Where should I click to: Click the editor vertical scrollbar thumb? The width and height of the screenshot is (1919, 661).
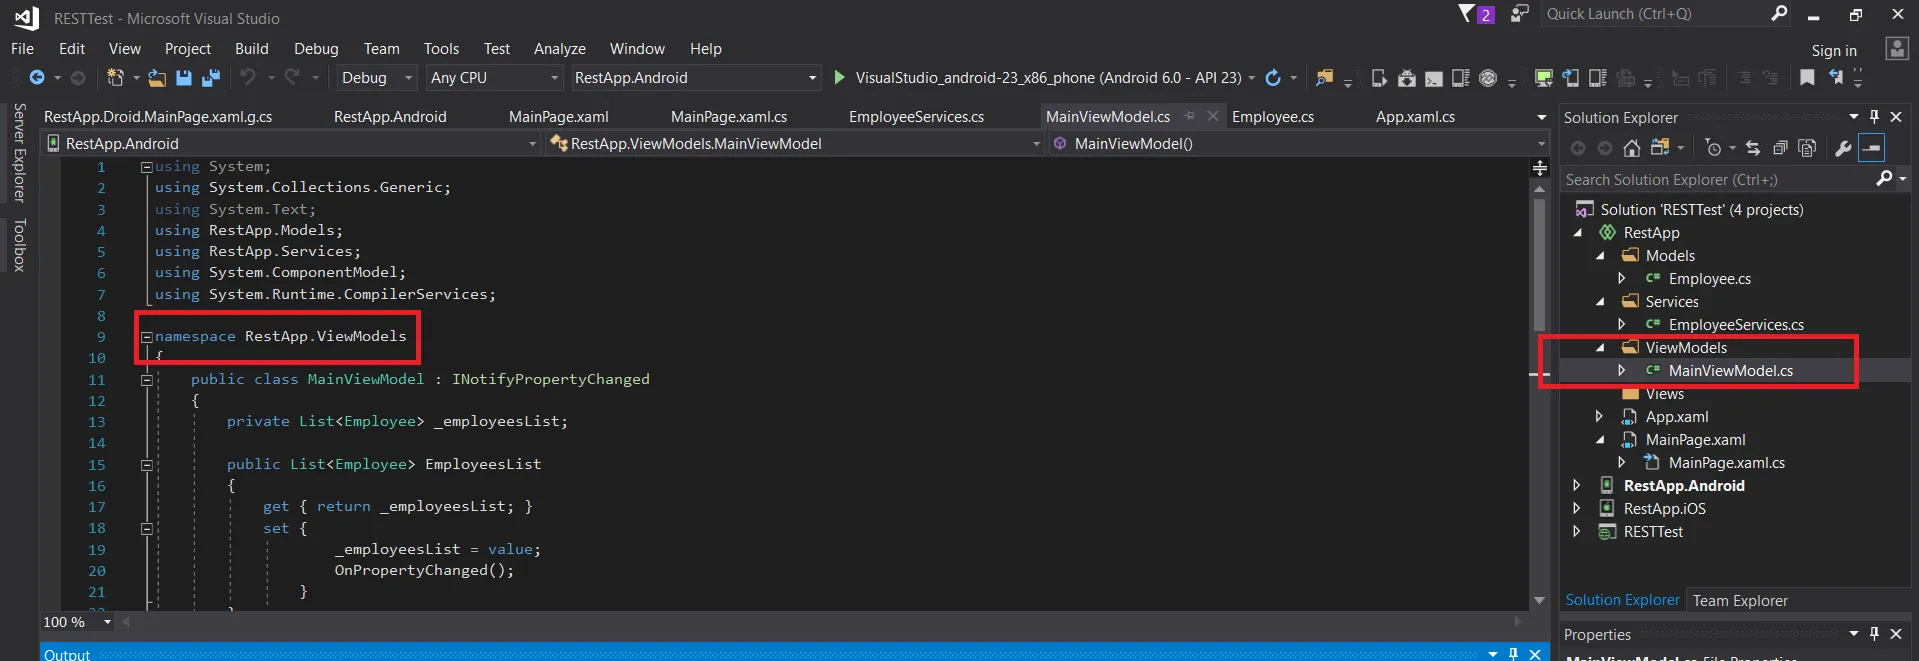click(1540, 265)
